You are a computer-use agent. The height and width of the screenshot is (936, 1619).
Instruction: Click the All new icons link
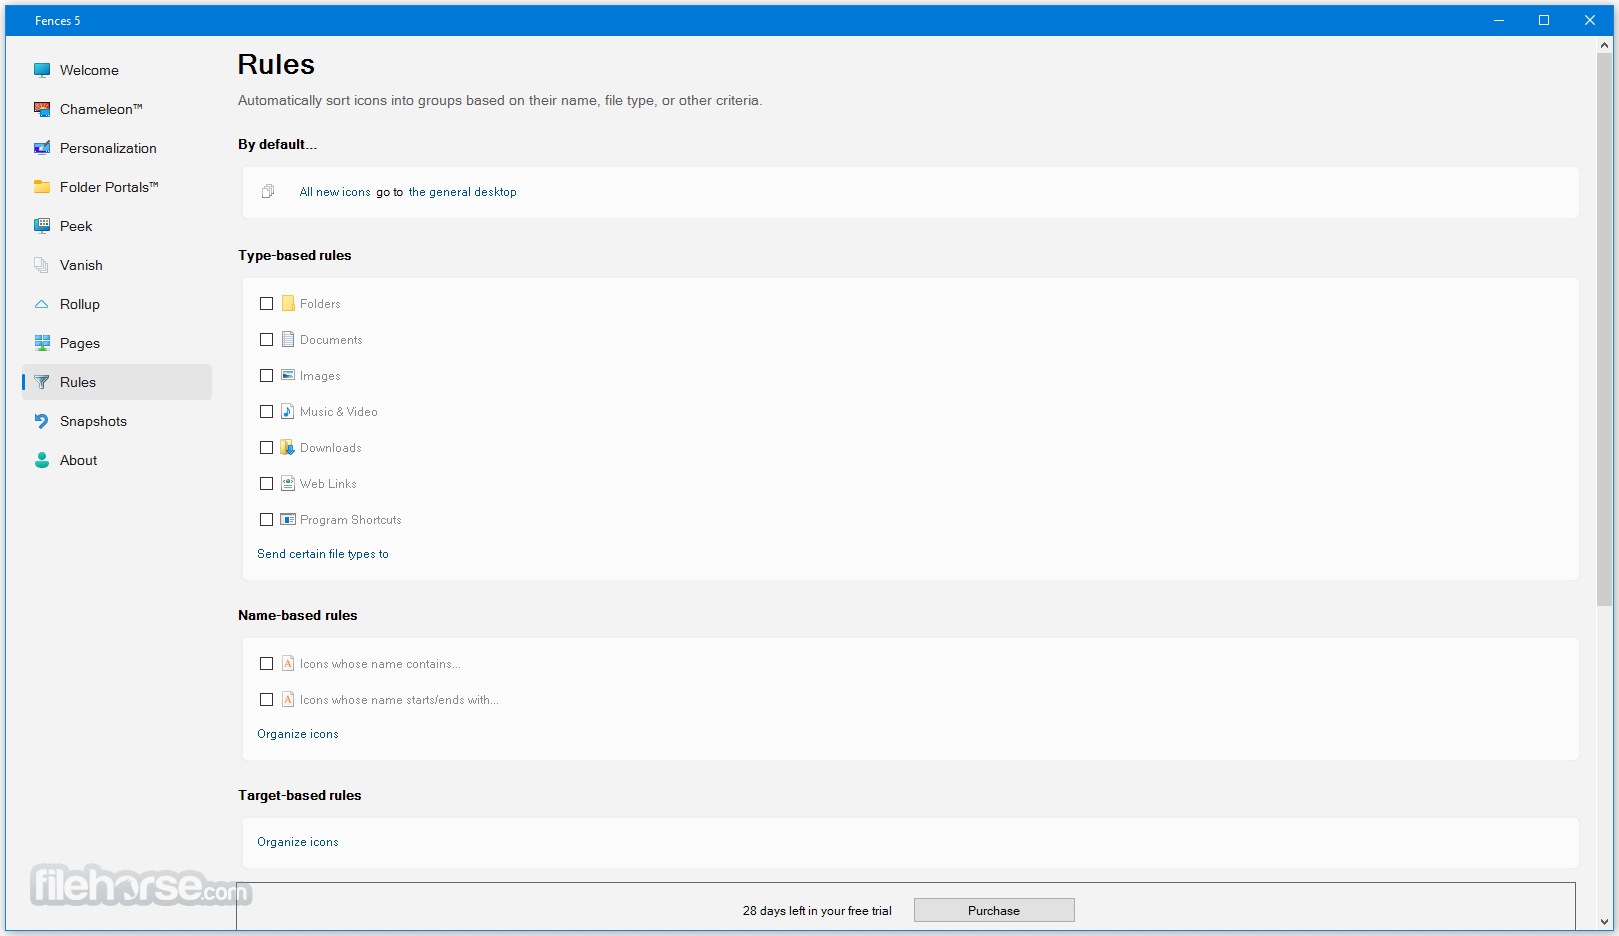(x=335, y=192)
